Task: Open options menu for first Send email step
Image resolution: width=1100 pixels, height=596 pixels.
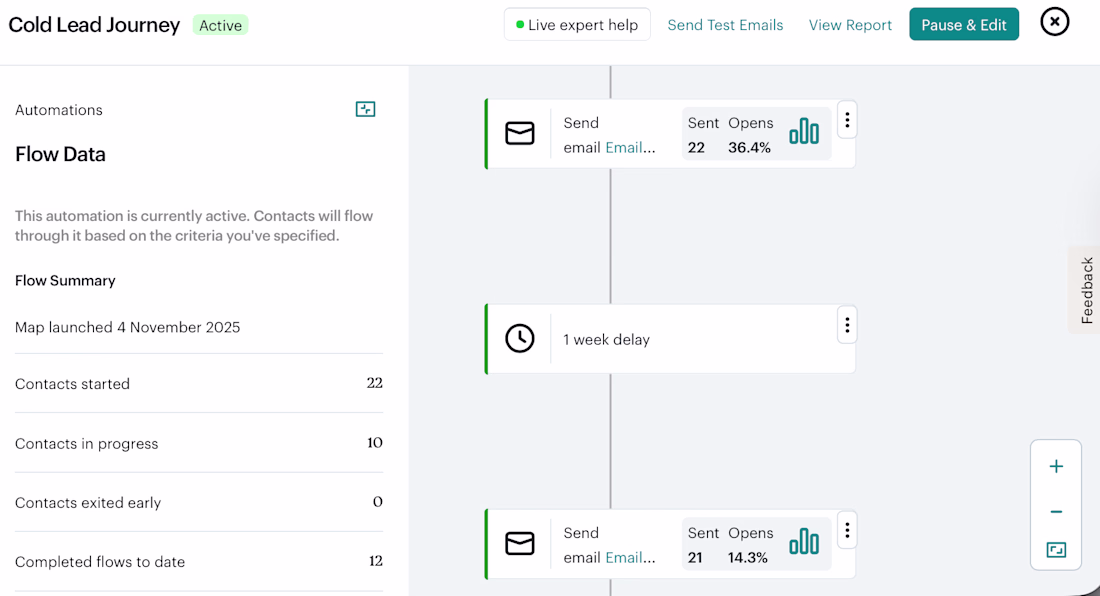Action: 847,121
